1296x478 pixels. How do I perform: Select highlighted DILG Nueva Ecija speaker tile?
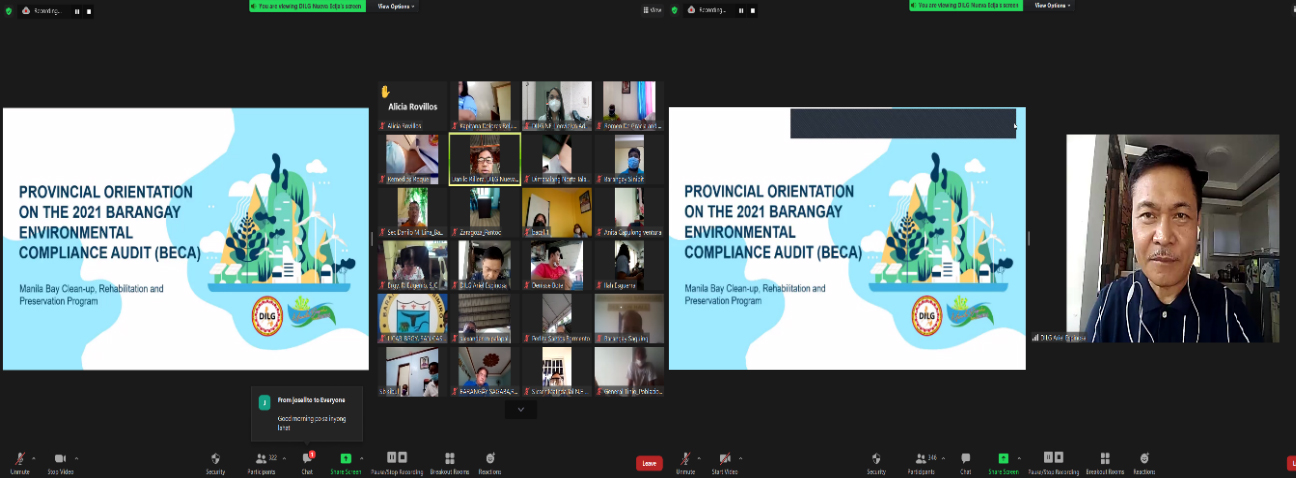point(484,159)
